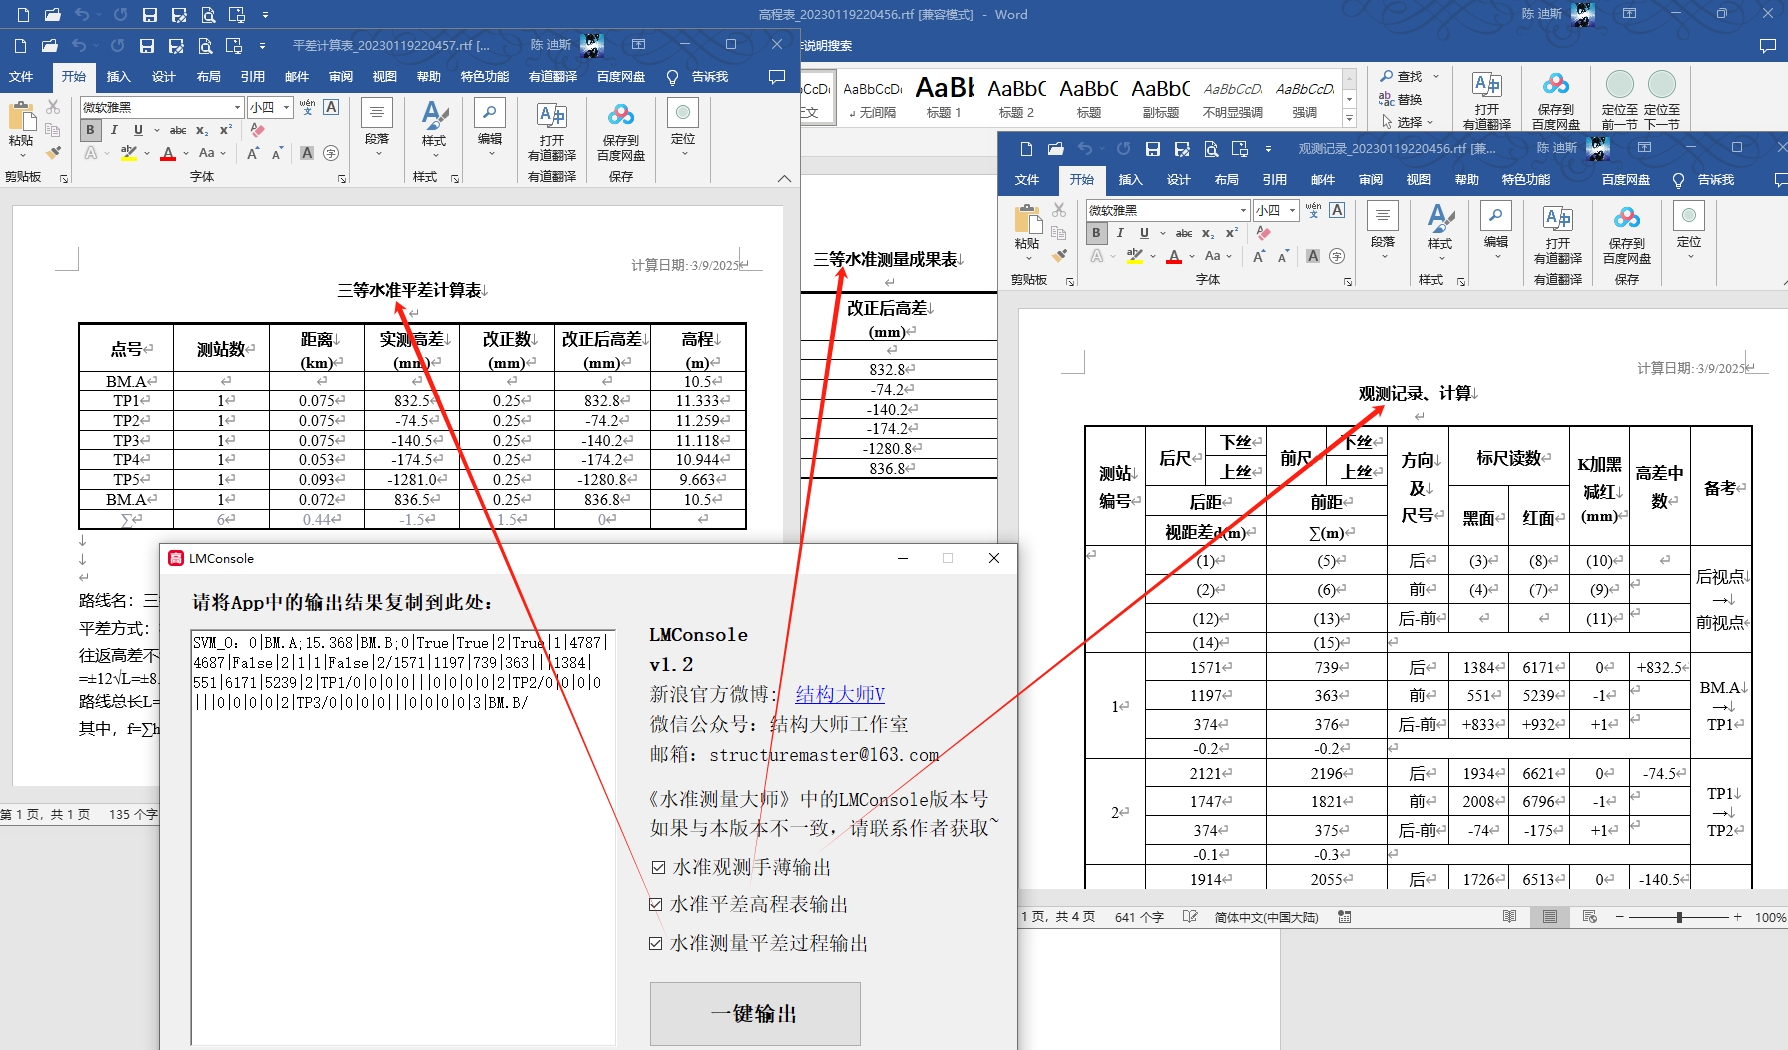Click the Save icon in 高程表 title bar
The width and height of the screenshot is (1788, 1050).
(x=149, y=15)
